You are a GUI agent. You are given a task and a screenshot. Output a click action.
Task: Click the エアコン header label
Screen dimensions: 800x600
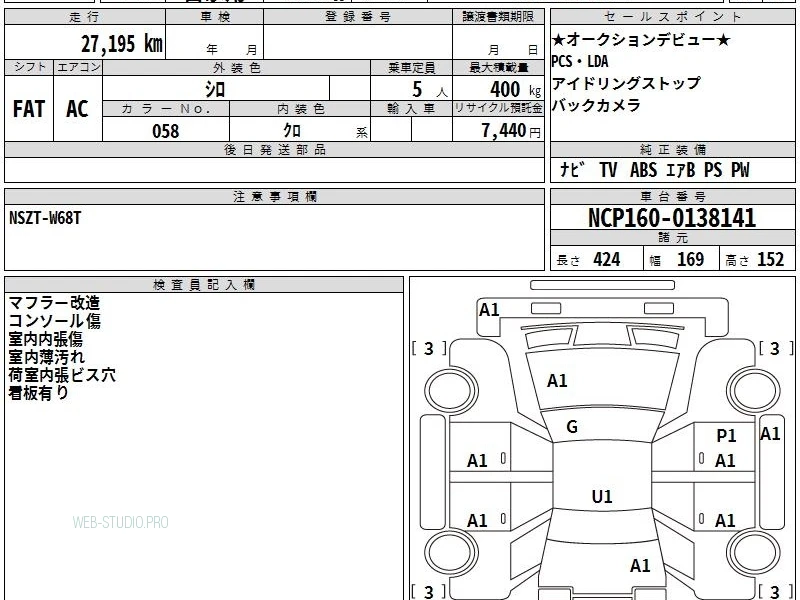coord(78,67)
